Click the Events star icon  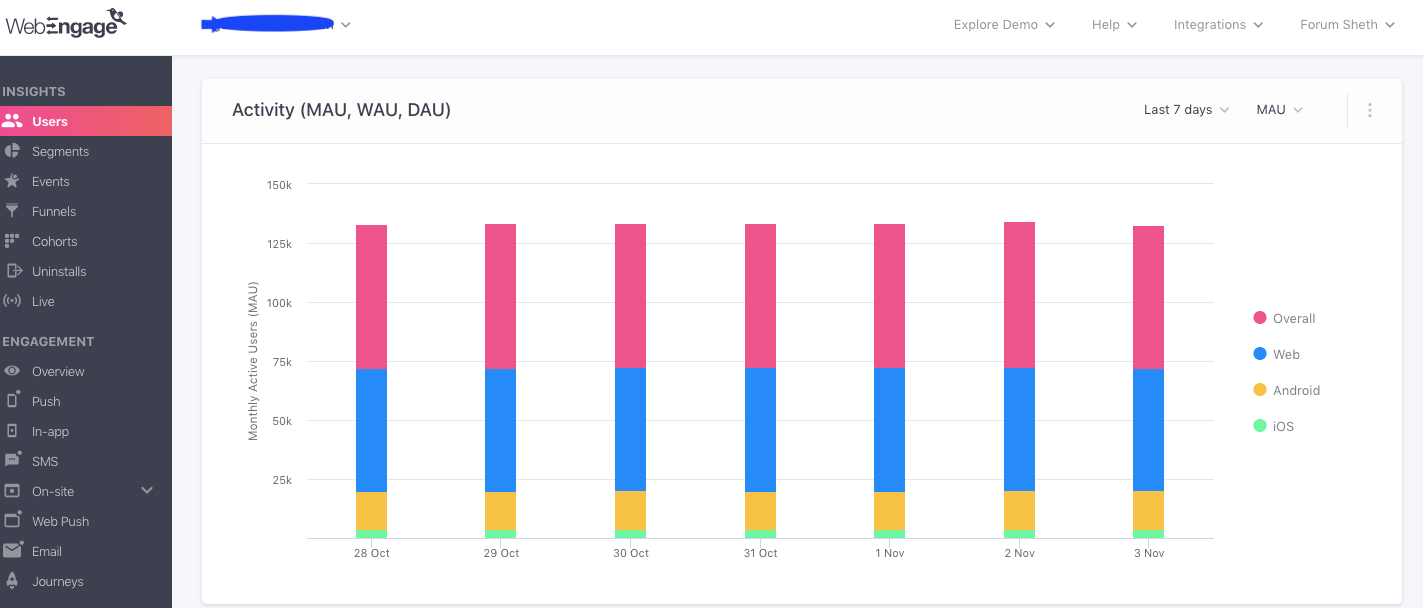click(14, 181)
